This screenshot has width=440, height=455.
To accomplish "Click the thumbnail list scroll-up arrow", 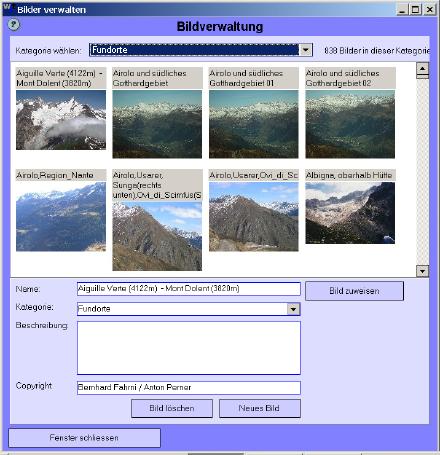I will 422,68.
